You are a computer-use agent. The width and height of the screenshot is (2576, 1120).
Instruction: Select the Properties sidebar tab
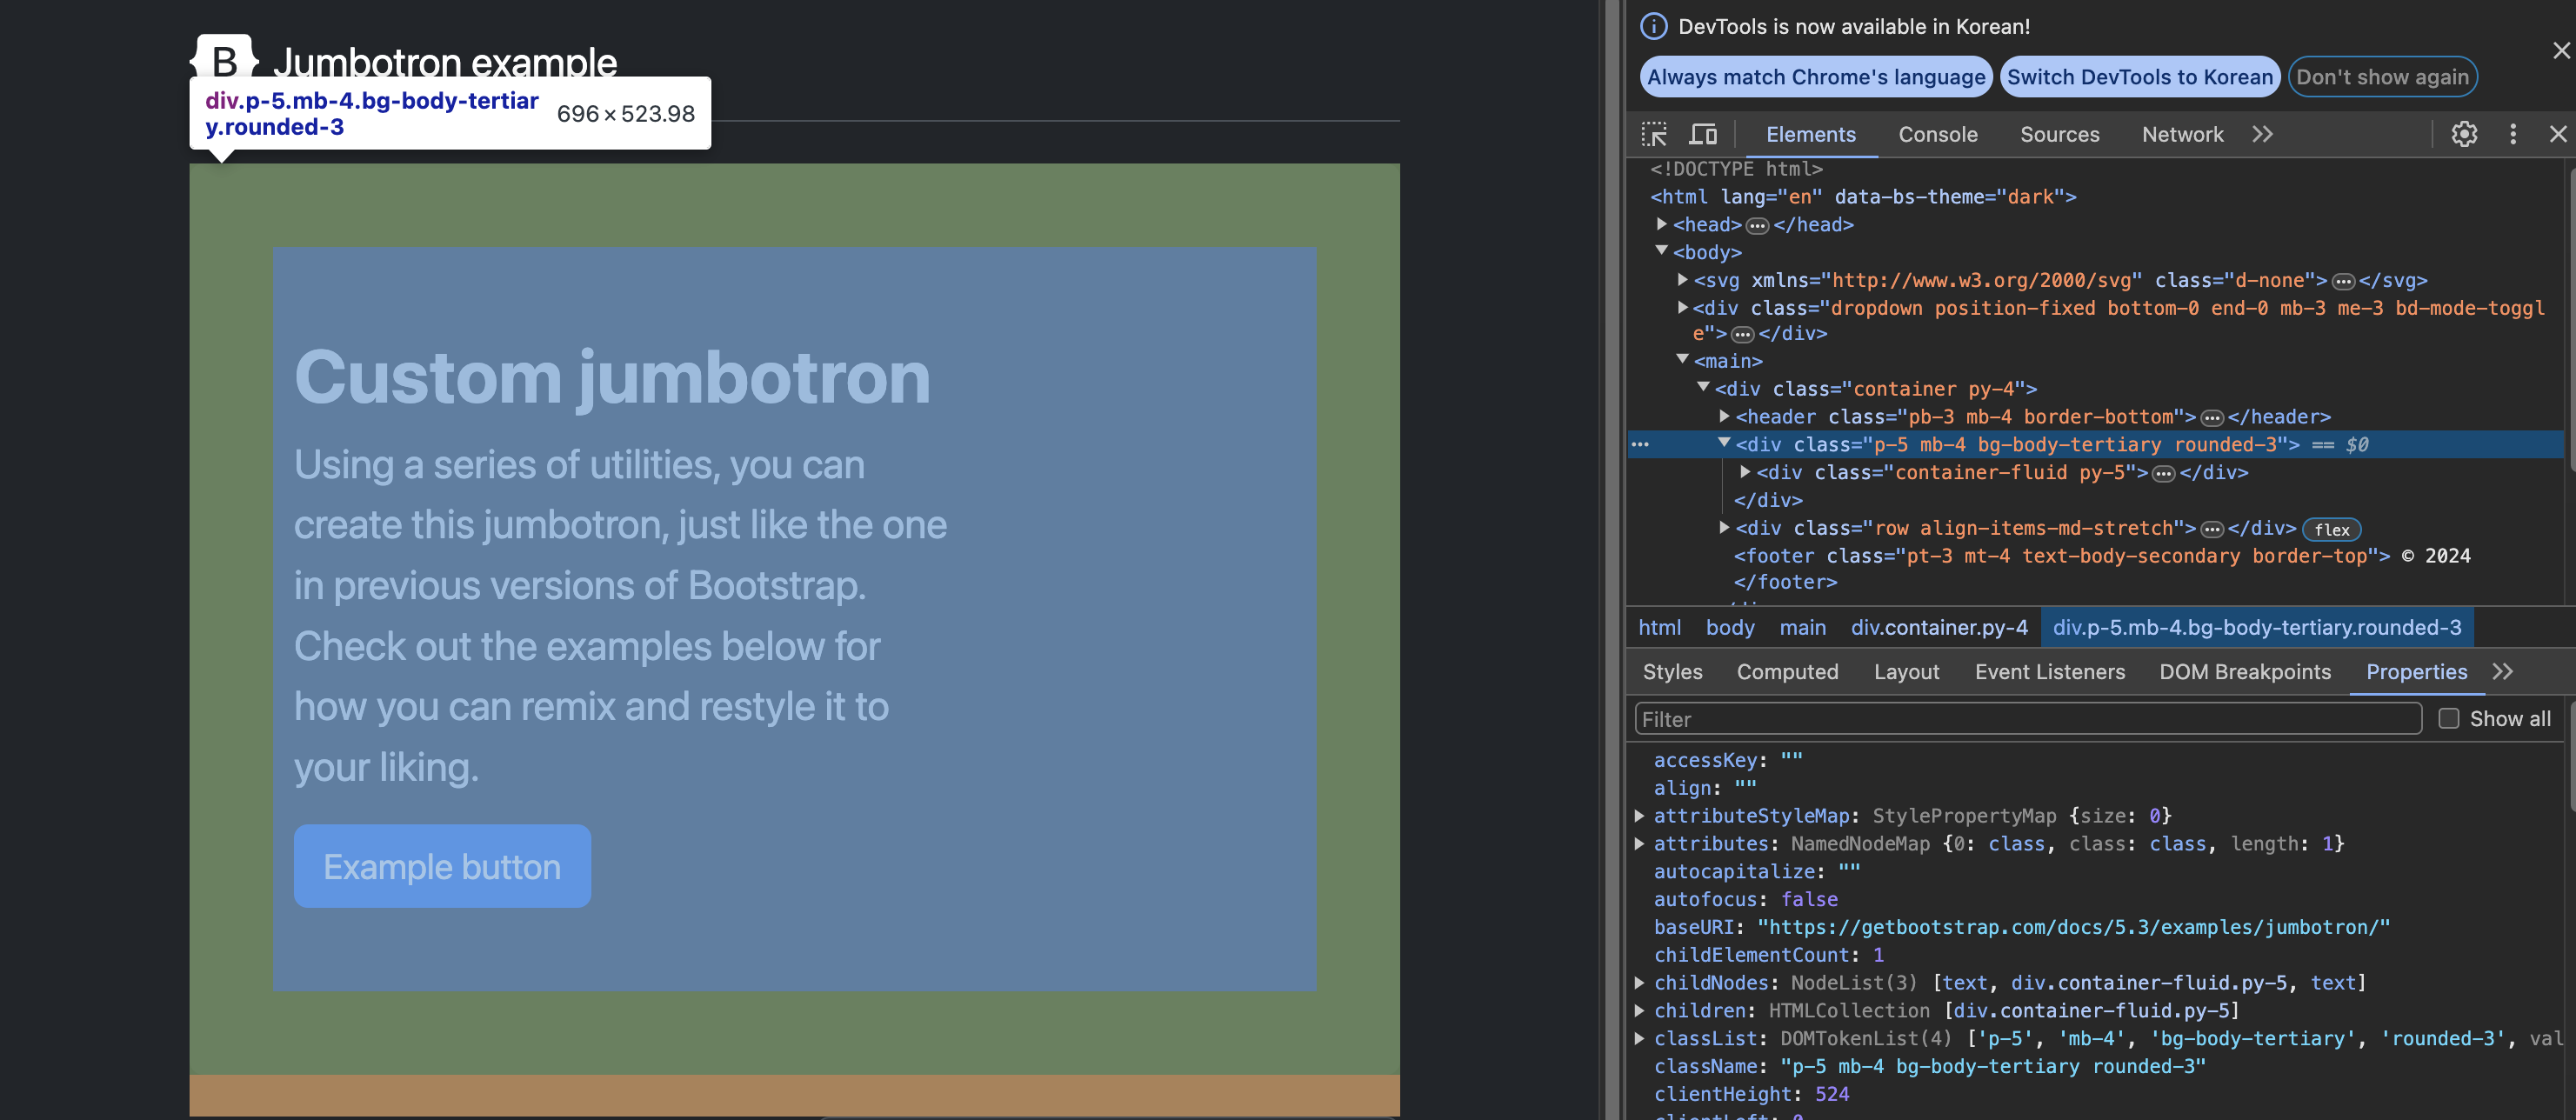2416,671
